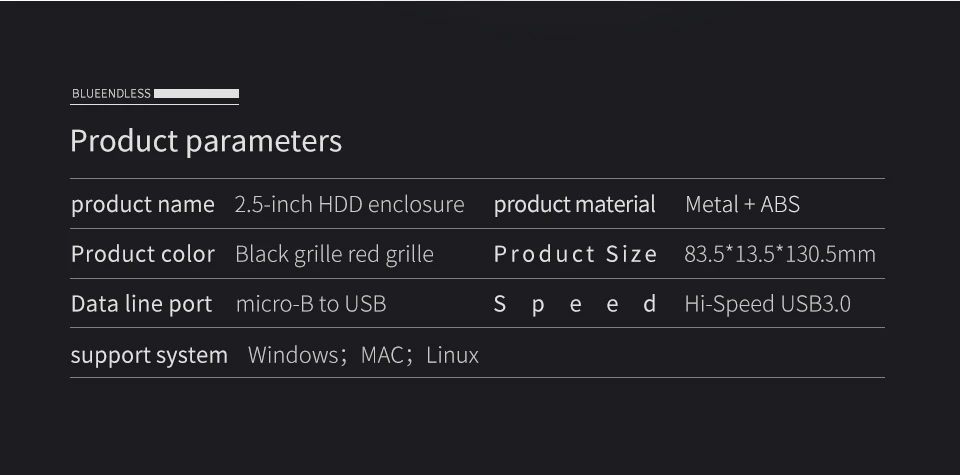Select the 83.5*13.5*130.5mm dimension value
This screenshot has width=960, height=475.
(x=780, y=254)
